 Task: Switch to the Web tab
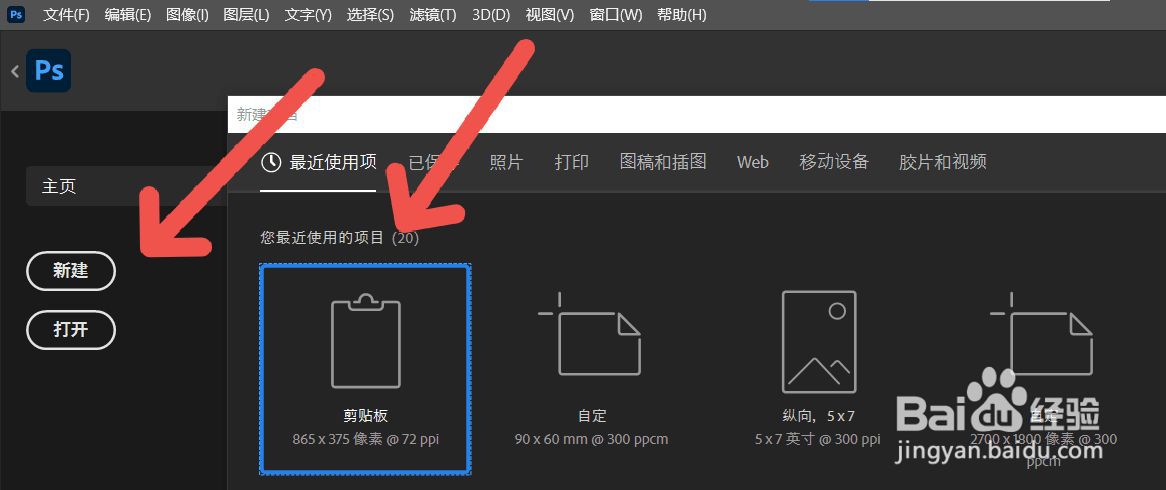(x=753, y=162)
